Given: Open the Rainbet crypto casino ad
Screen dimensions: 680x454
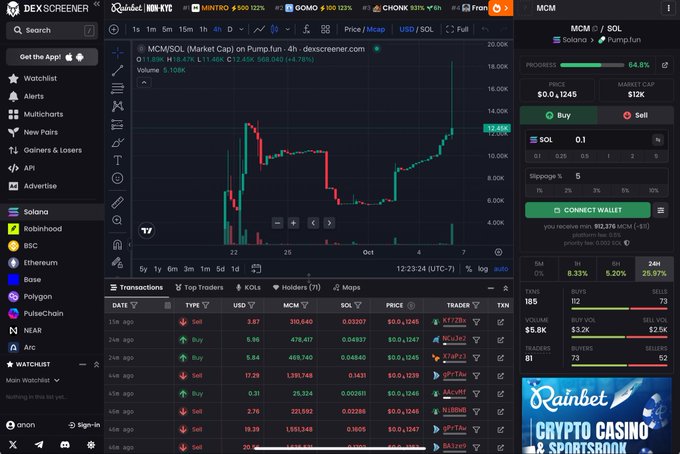Looking at the screenshot, I should [597, 415].
